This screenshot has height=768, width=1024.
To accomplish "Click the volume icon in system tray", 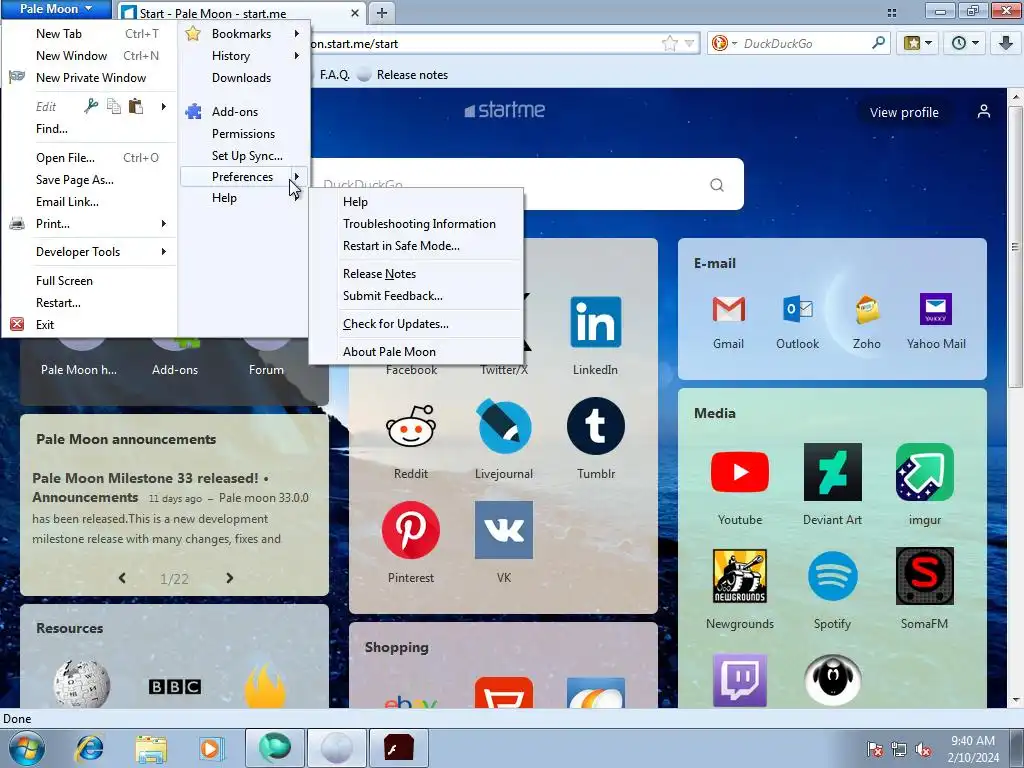I will click(x=923, y=749).
